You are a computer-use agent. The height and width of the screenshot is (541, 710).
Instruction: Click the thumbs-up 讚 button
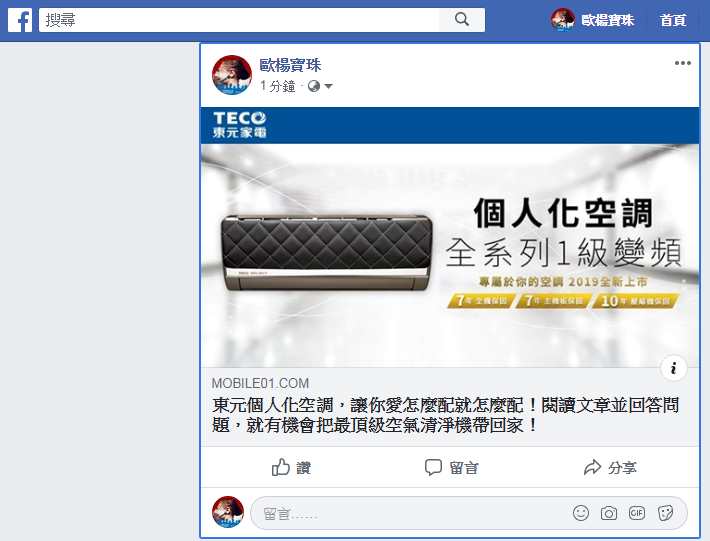[x=291, y=467]
